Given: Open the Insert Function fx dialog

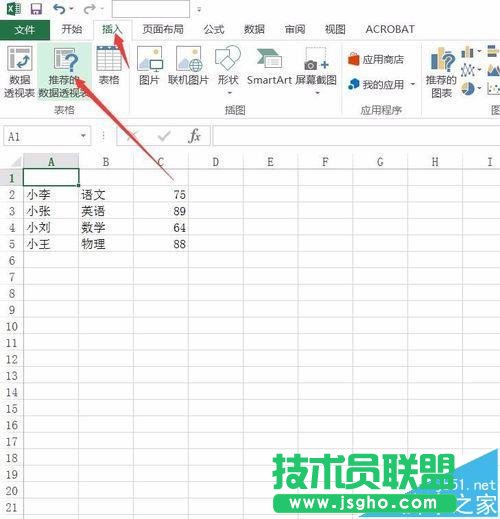Looking at the screenshot, I should 195,136.
